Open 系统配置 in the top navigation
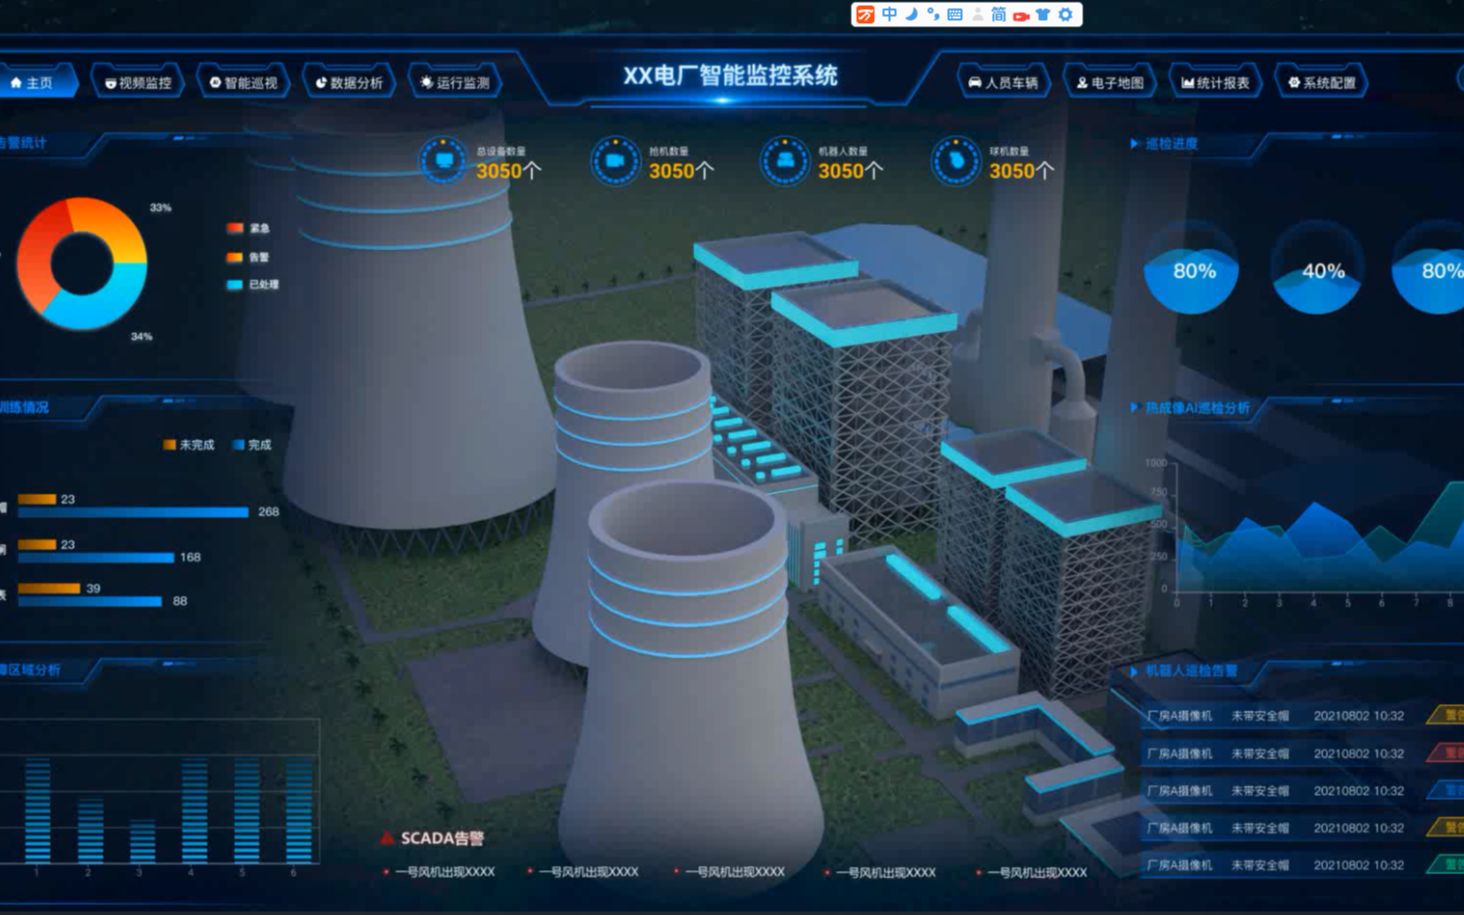1464x915 pixels. coord(1321,83)
